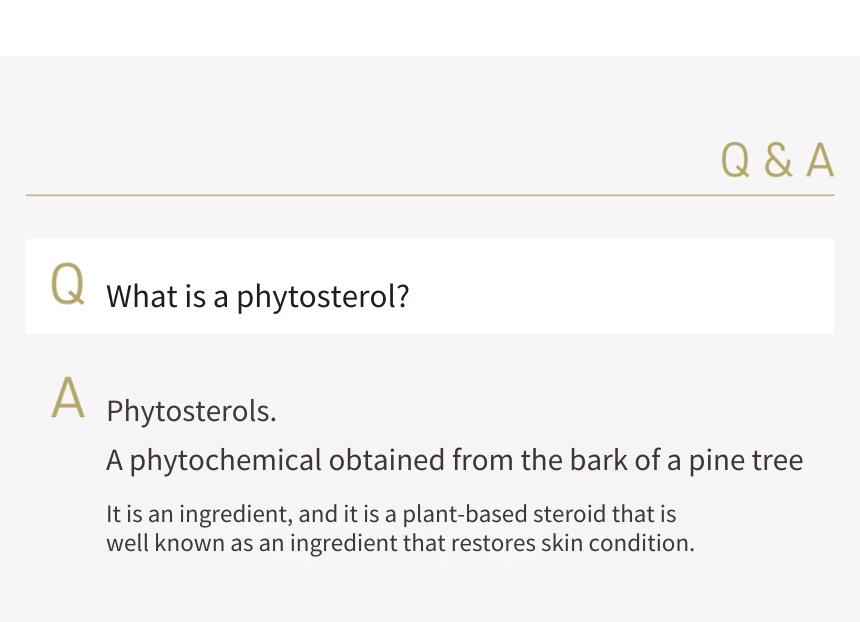Click the white strip above the section
The height and width of the screenshot is (622, 860).
[x=429, y=27]
